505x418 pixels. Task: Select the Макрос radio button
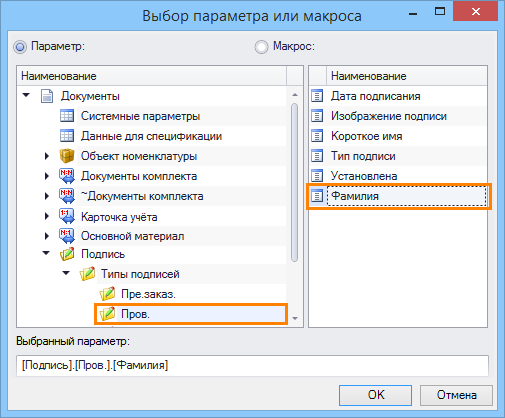point(261,47)
